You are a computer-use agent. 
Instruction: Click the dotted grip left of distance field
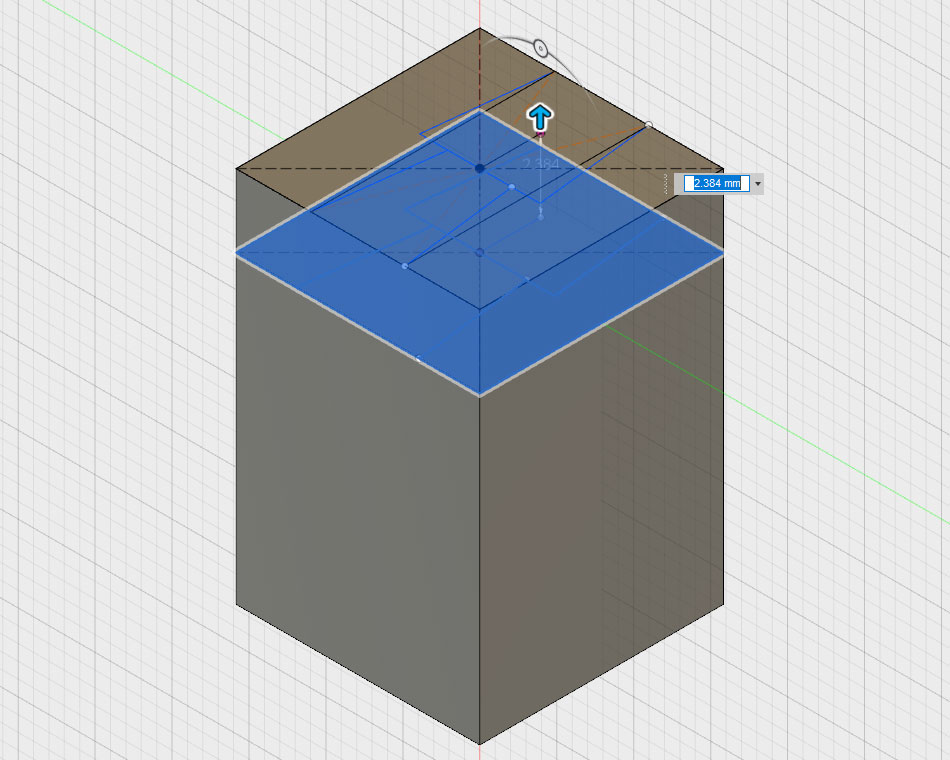point(665,183)
